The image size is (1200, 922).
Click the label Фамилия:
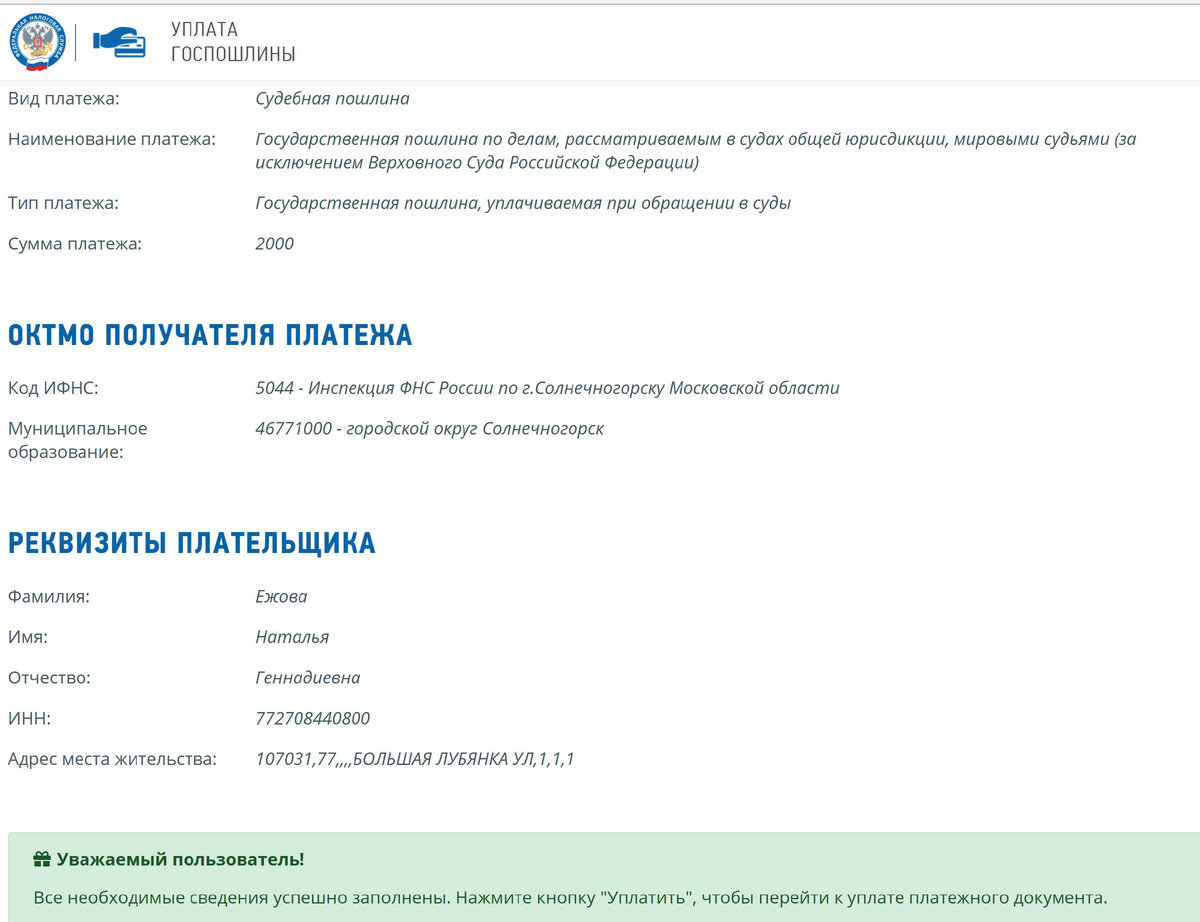click(x=49, y=597)
